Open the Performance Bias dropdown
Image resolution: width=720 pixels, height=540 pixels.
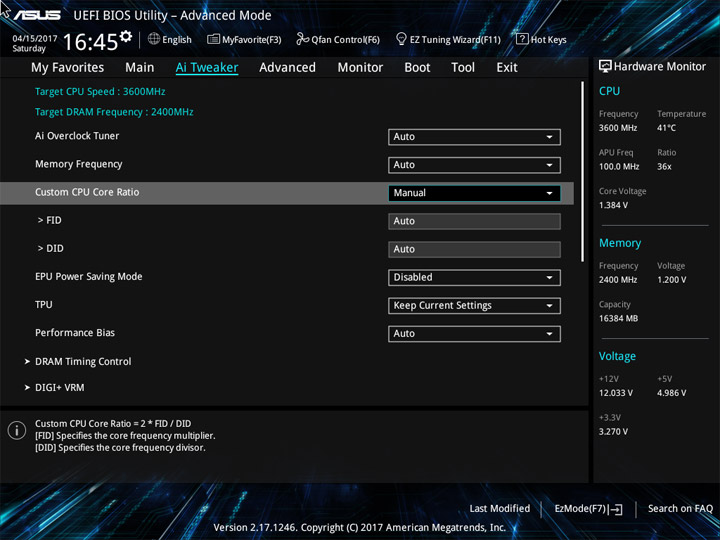coord(474,333)
